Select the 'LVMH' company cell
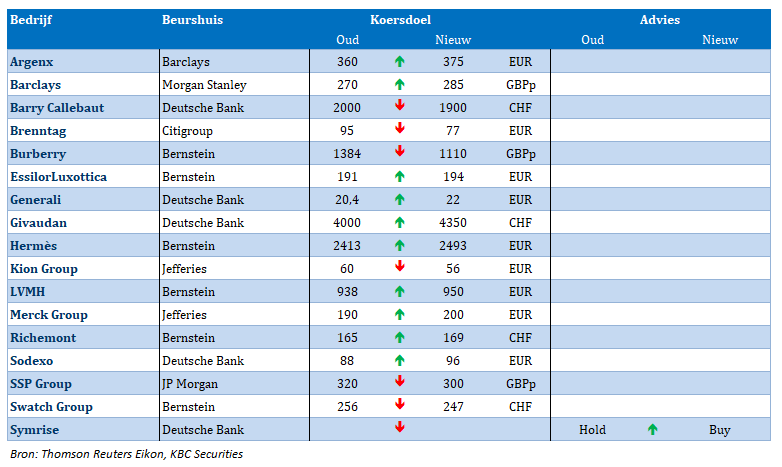 coord(83,291)
